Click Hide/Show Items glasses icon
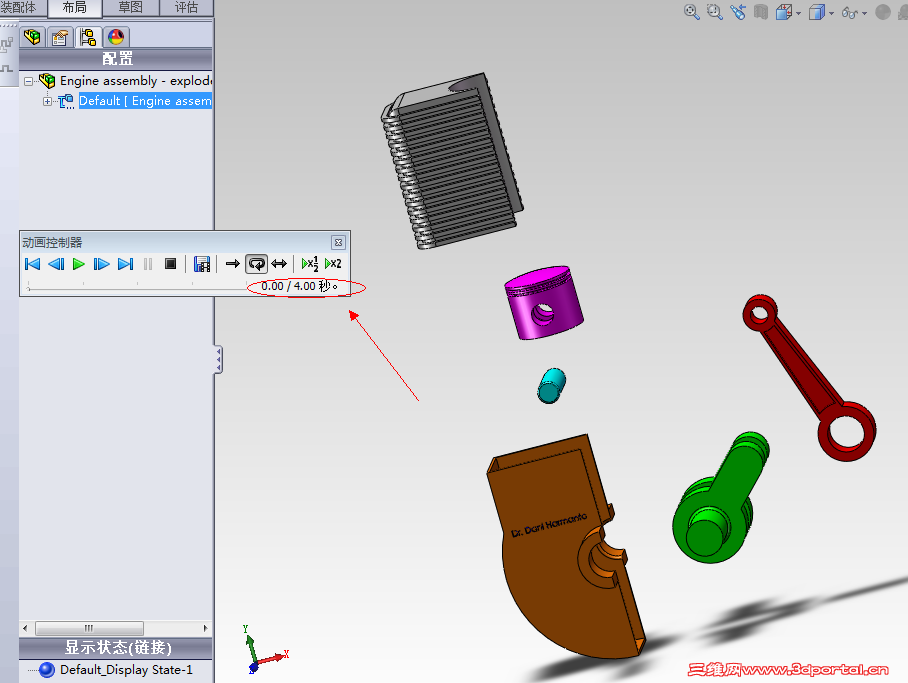The height and width of the screenshot is (683, 908). click(850, 12)
